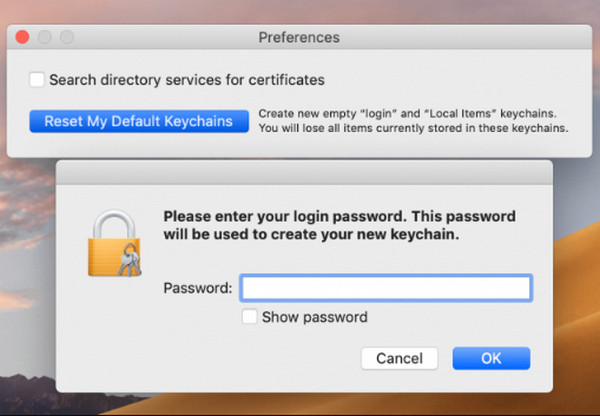Click the "Password:" field label
This screenshot has width=600, height=416.
(198, 288)
